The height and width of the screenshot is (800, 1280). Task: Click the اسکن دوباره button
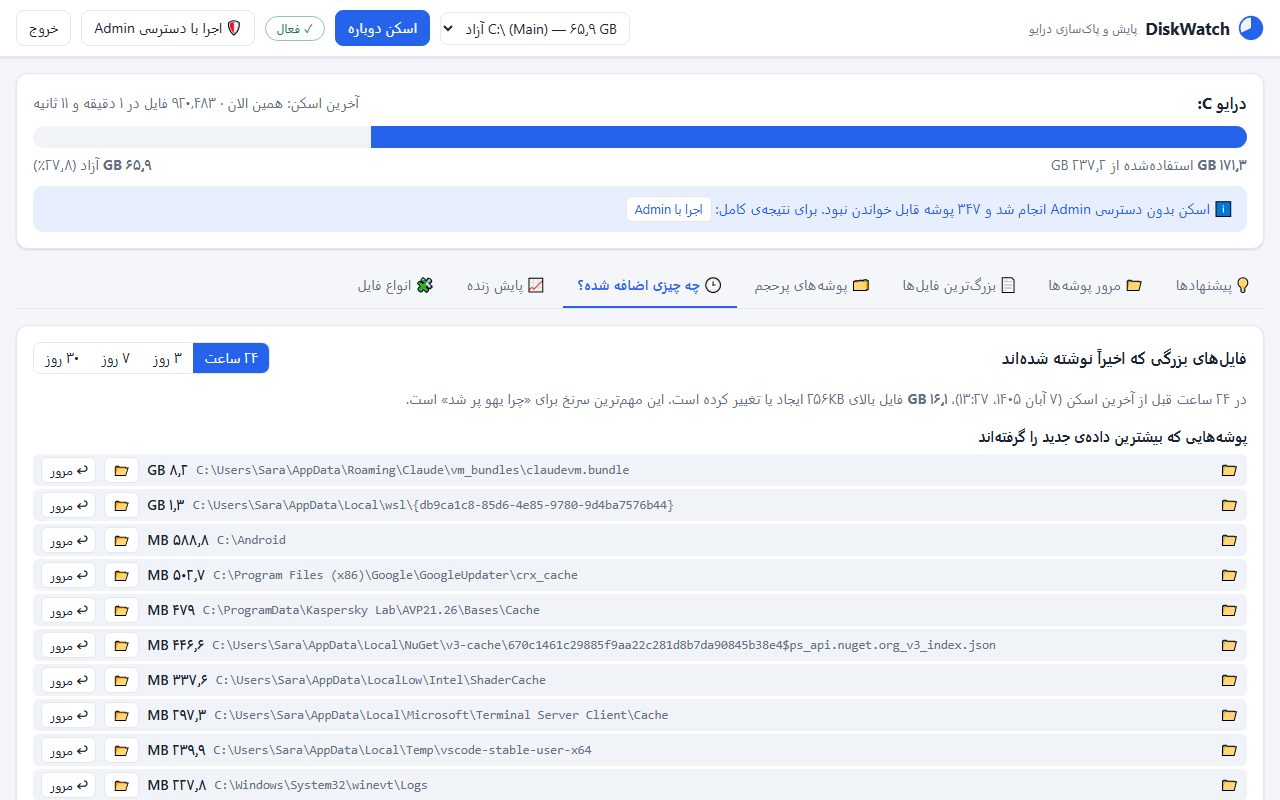tap(382, 28)
